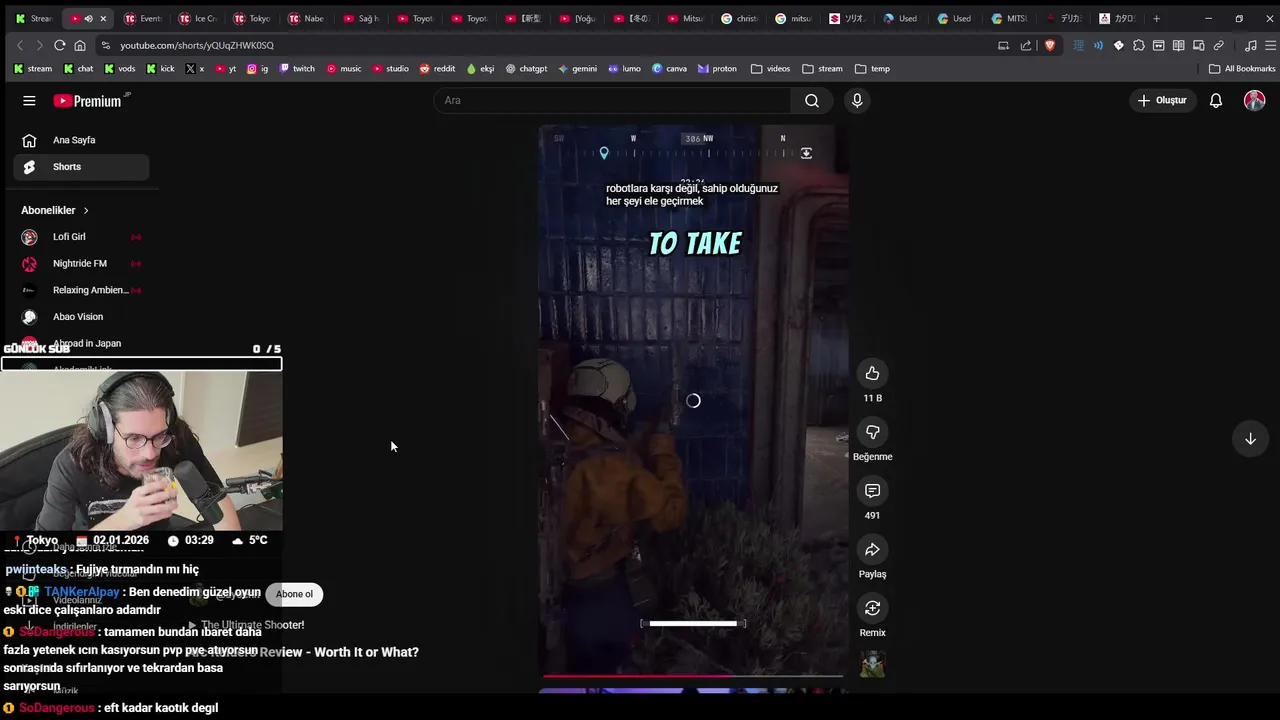Click the sound channel thumbnail below Remix
The image size is (1280, 720).
872,664
